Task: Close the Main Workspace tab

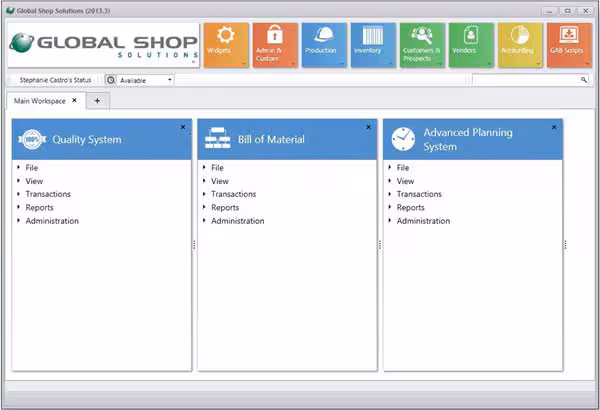Action: click(75, 100)
